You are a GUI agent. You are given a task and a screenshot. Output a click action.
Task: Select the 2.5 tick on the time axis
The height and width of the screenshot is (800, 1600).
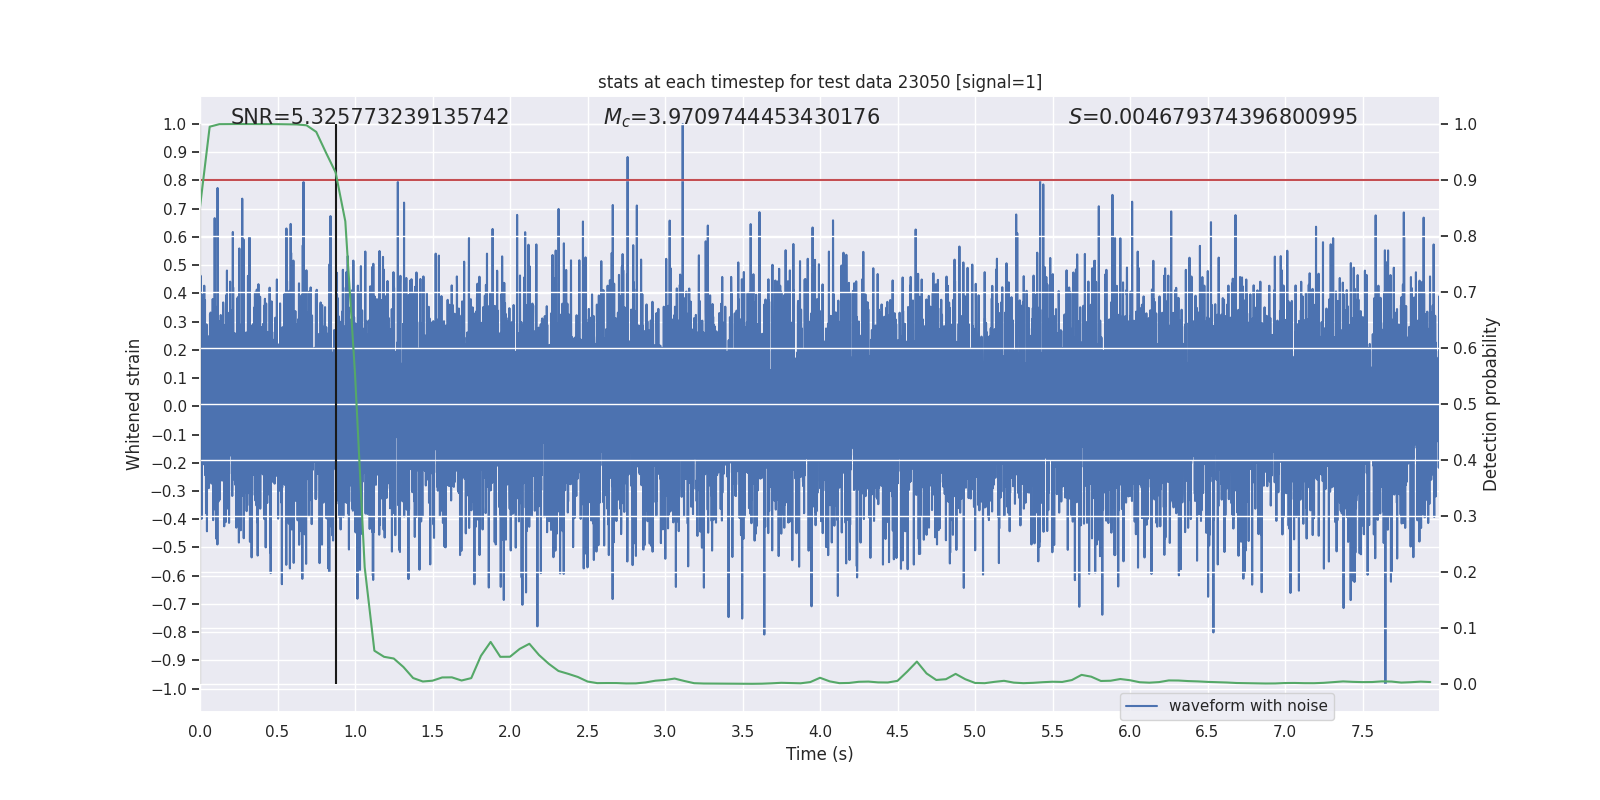[x=587, y=732]
